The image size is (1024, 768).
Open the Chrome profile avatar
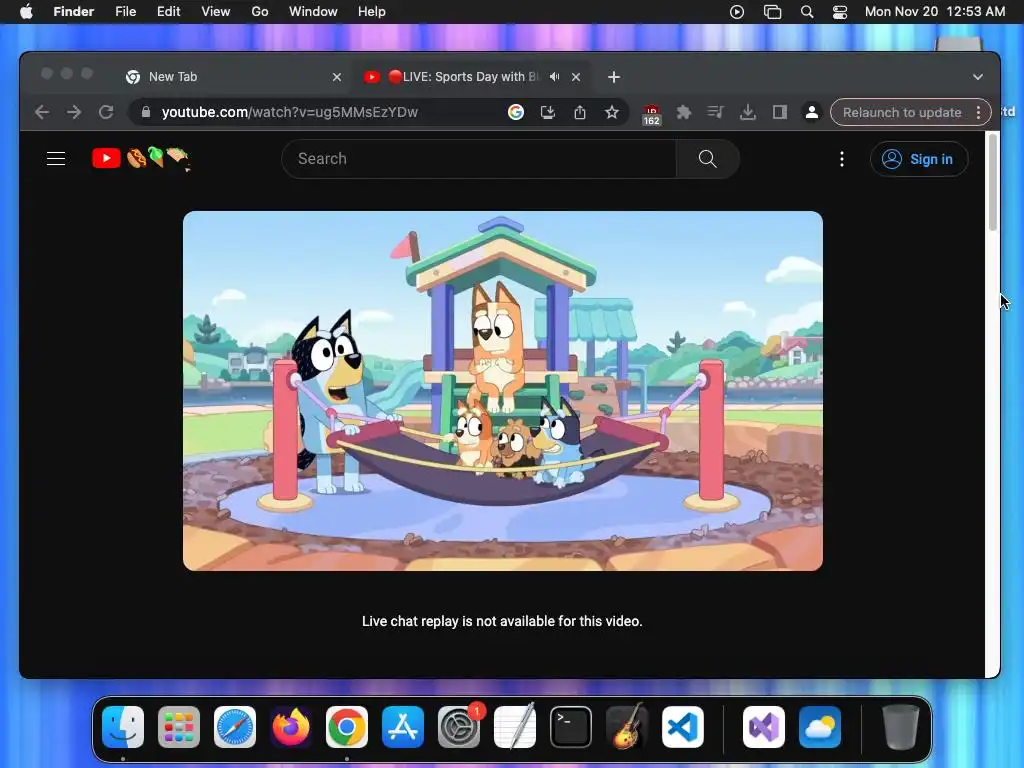coord(812,112)
